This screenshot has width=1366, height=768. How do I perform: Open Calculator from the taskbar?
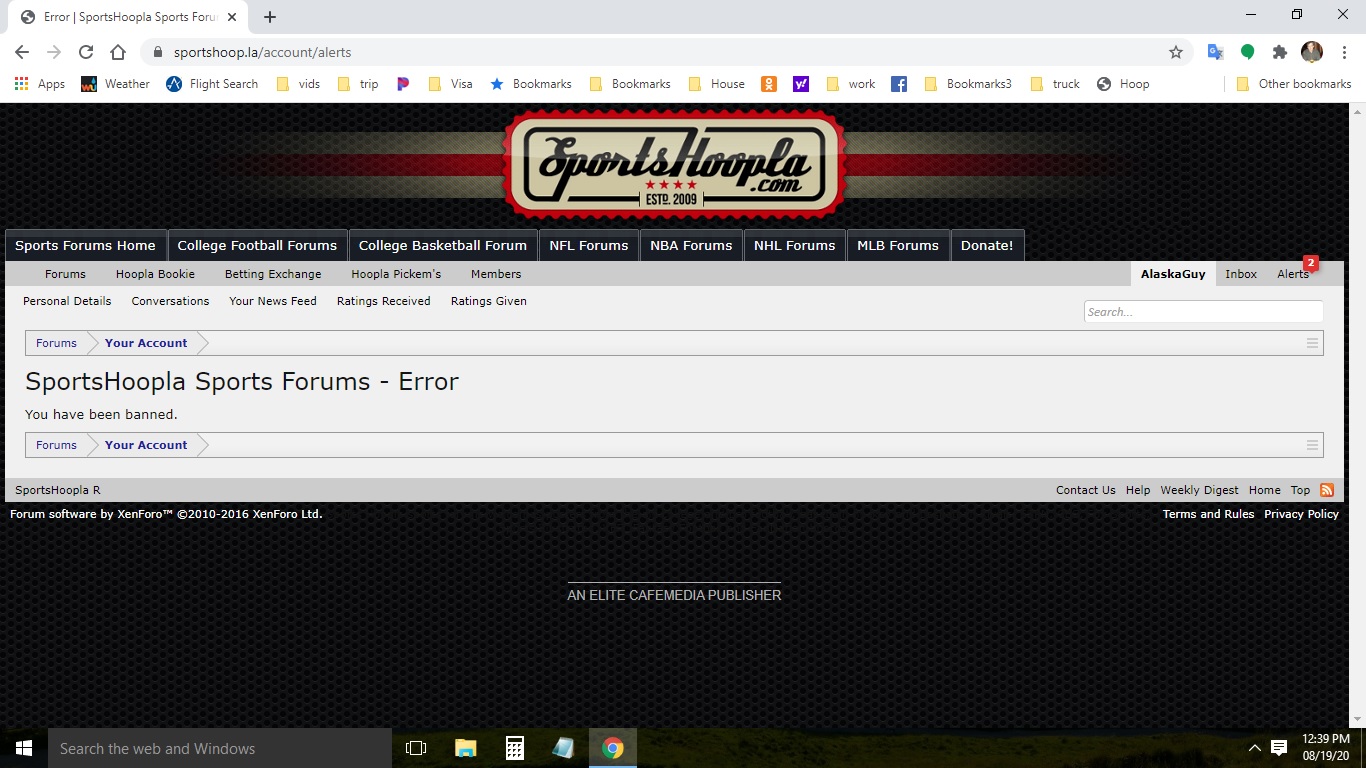pos(515,748)
